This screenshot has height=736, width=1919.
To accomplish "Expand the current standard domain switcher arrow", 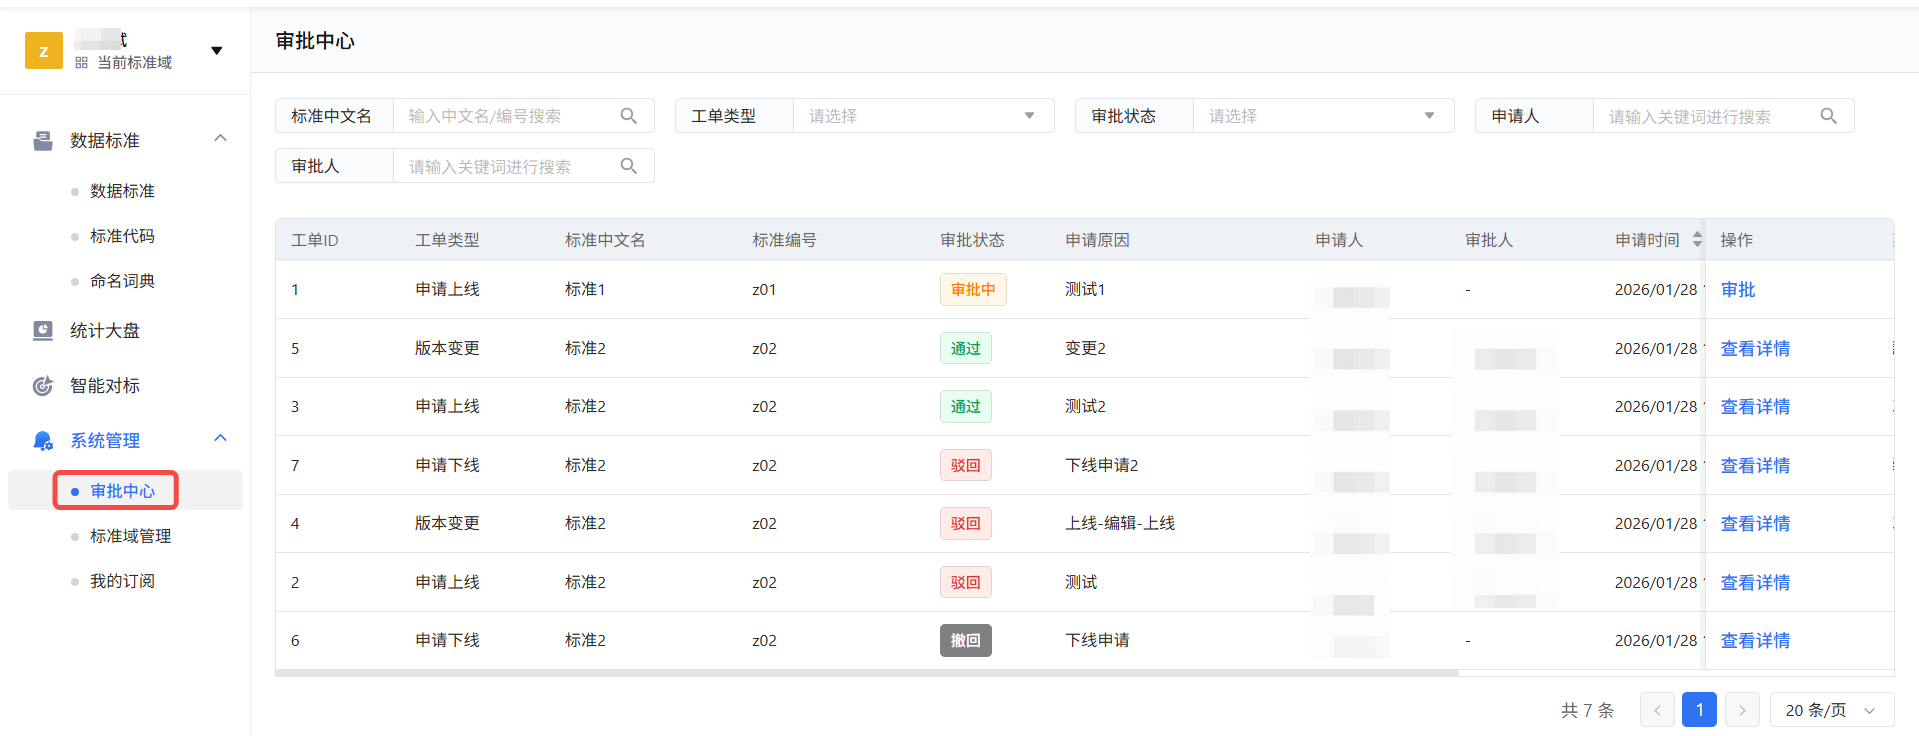I will coord(216,51).
